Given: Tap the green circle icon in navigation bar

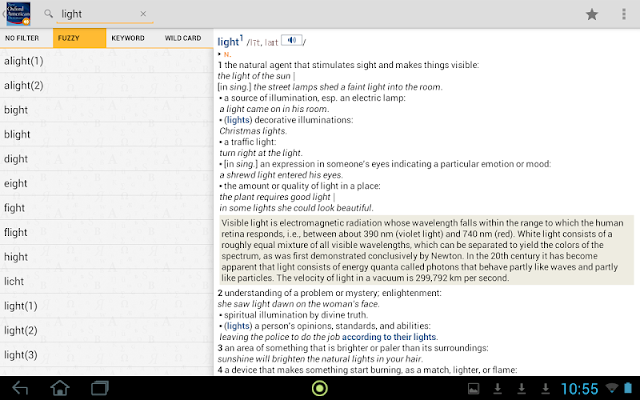Looking at the screenshot, I should tap(320, 388).
